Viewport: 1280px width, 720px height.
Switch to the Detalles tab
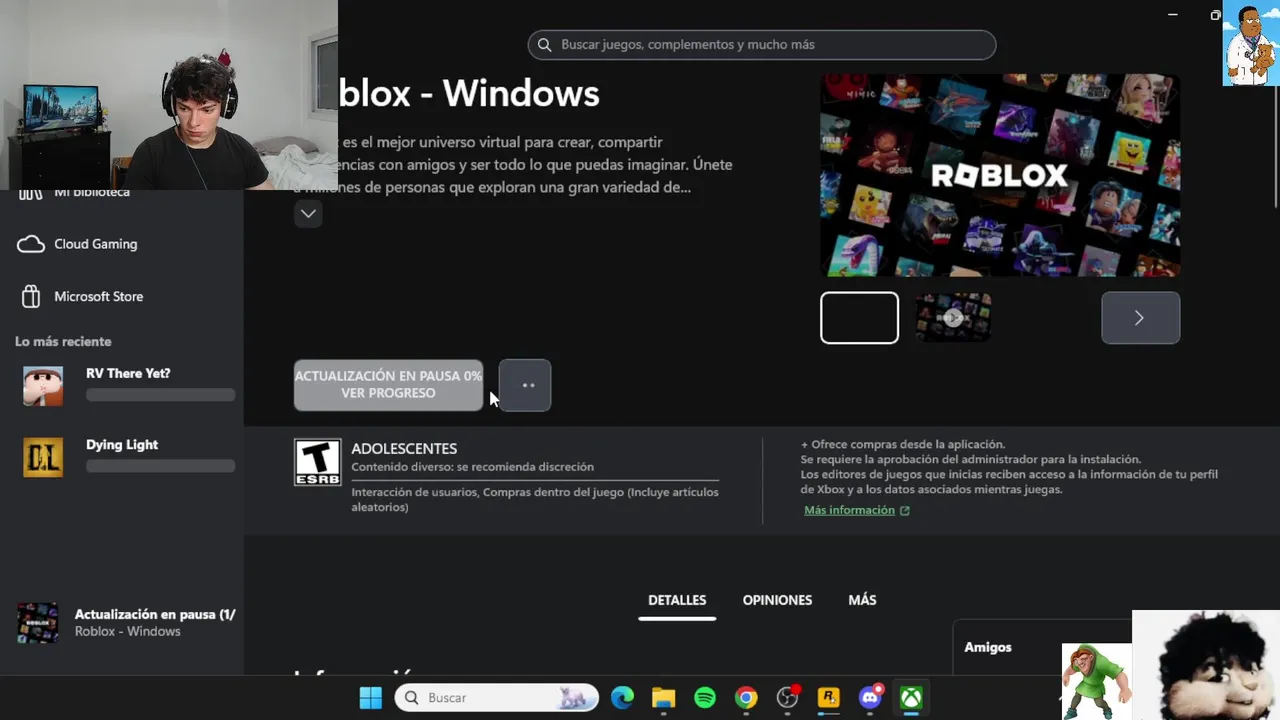click(x=677, y=600)
